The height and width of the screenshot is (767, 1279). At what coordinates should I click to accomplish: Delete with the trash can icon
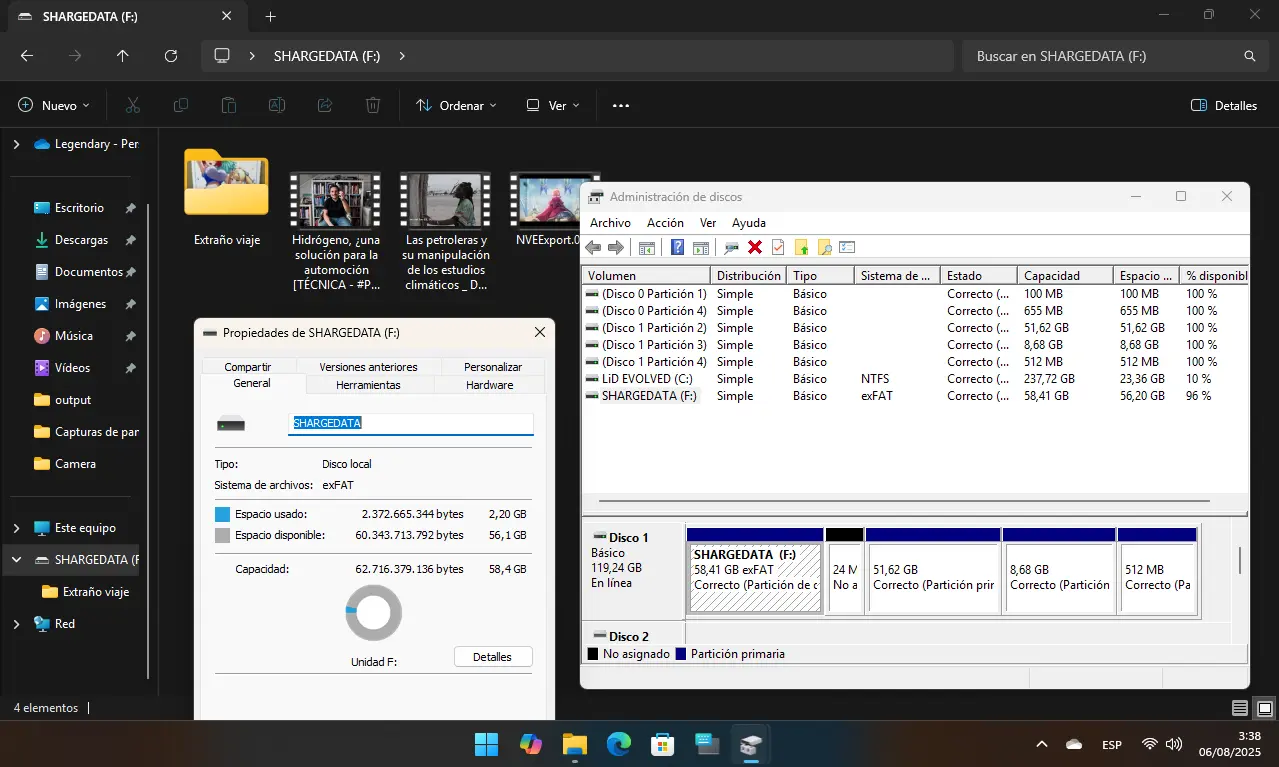click(373, 105)
